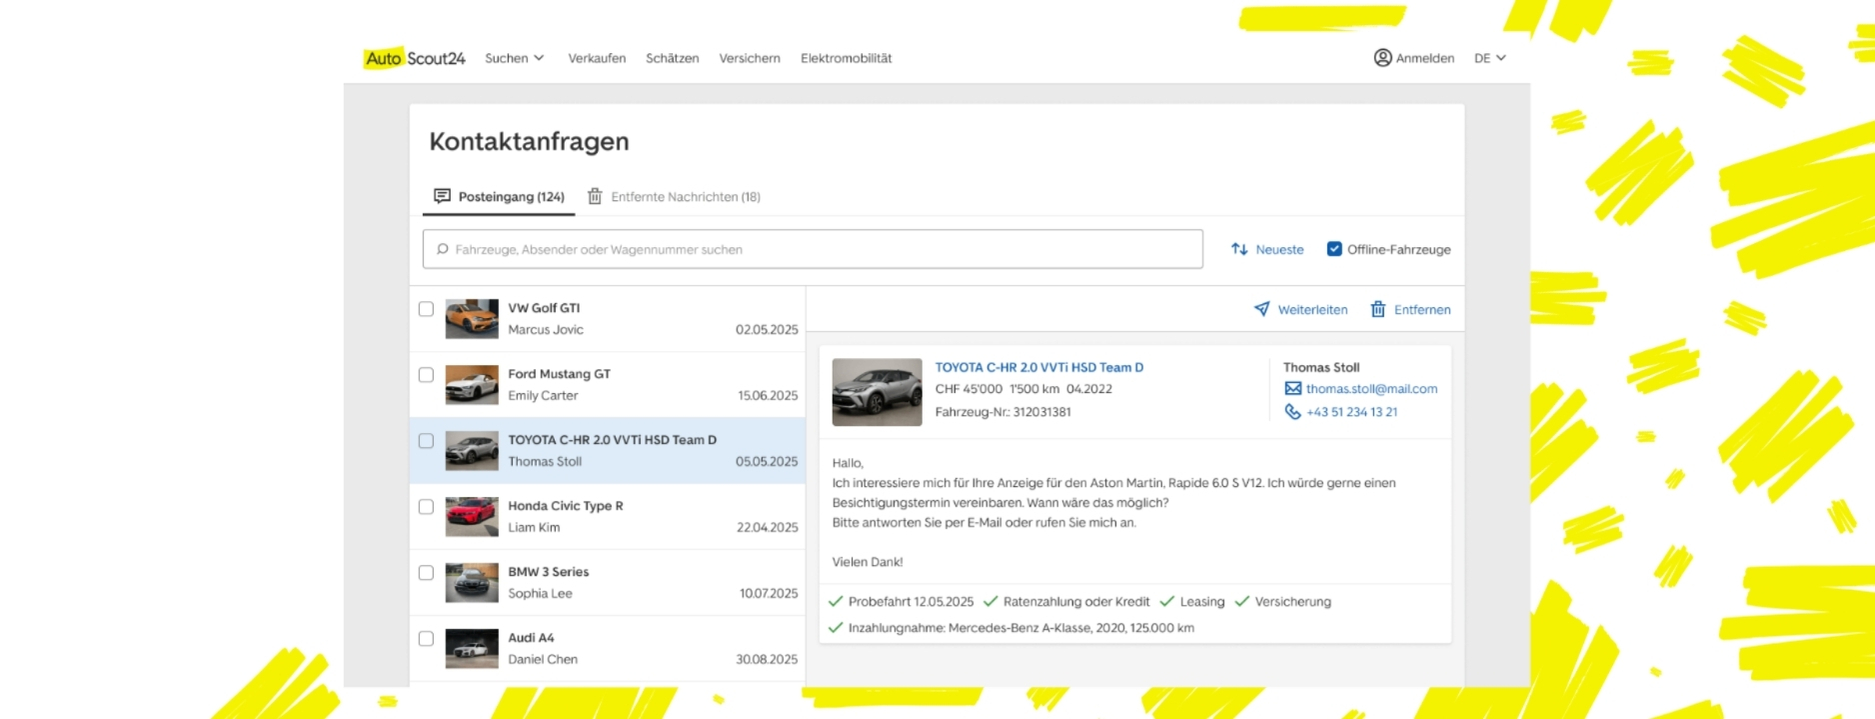Image resolution: width=1875 pixels, height=719 pixels.
Task: Click the phone icon beside the phone number
Action: point(1292,412)
